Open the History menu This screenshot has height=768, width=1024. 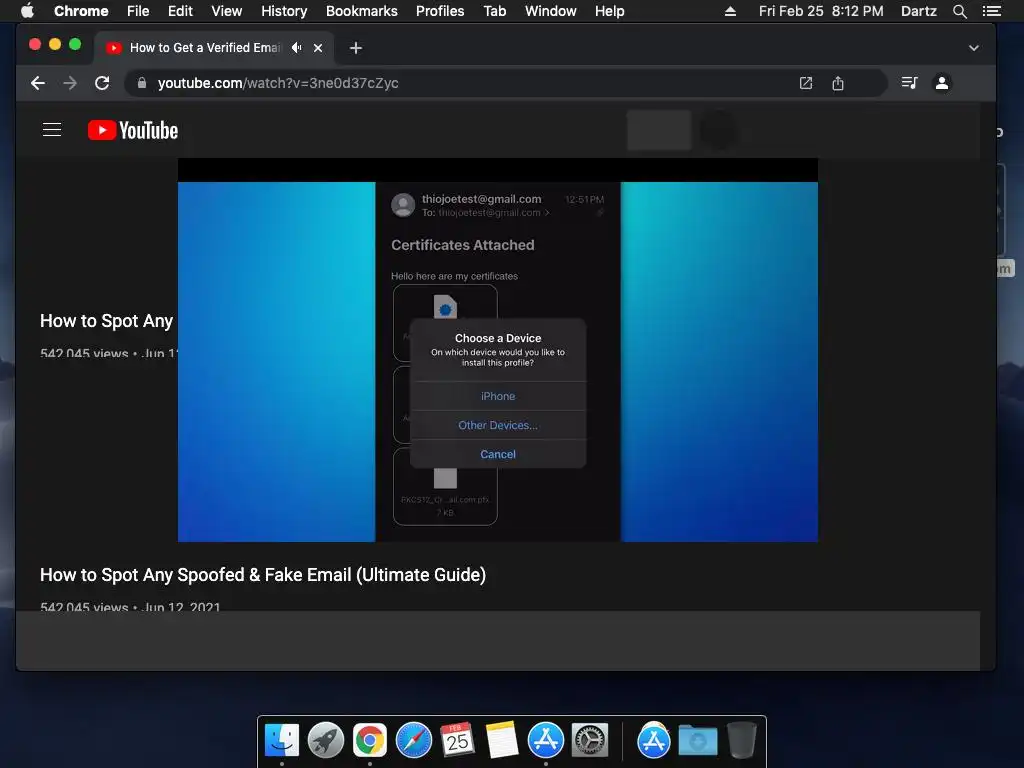tap(284, 11)
